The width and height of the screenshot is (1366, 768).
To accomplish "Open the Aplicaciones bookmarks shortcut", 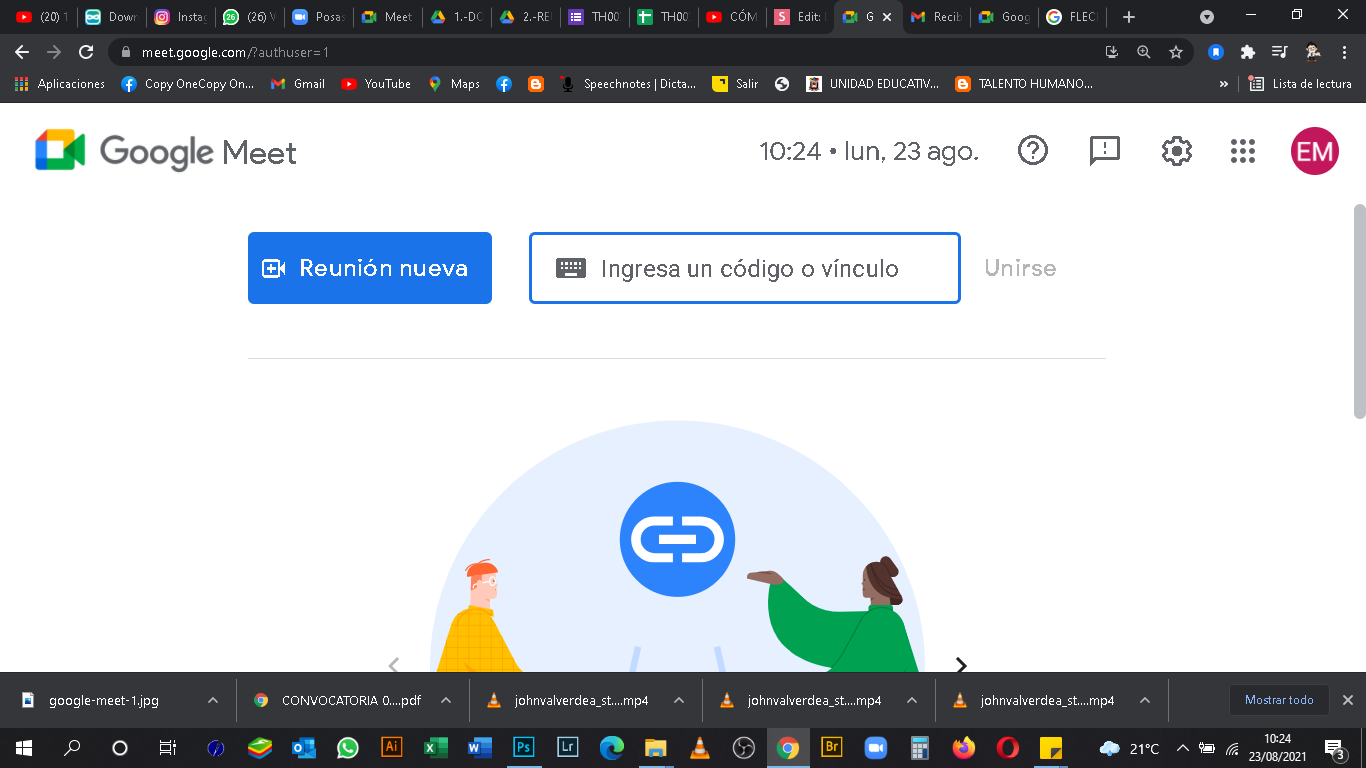I will (x=60, y=84).
